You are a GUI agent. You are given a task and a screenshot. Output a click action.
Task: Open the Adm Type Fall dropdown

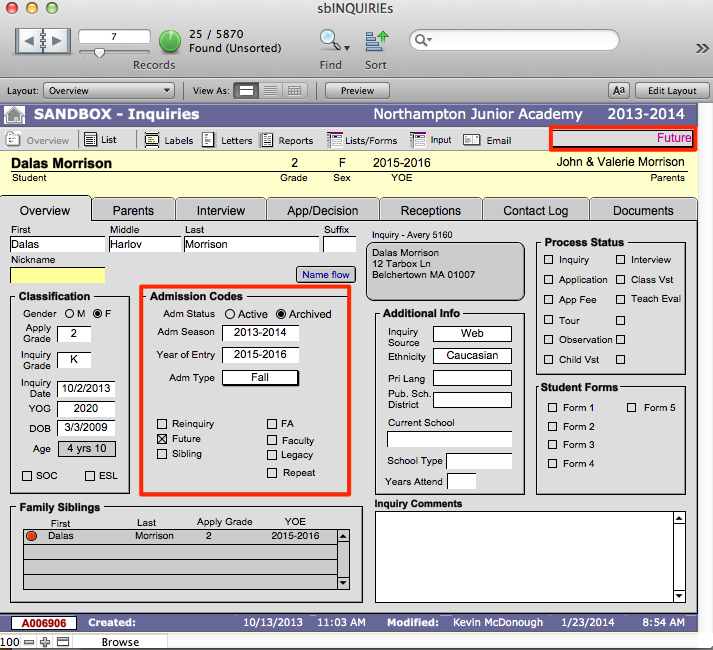(x=260, y=377)
